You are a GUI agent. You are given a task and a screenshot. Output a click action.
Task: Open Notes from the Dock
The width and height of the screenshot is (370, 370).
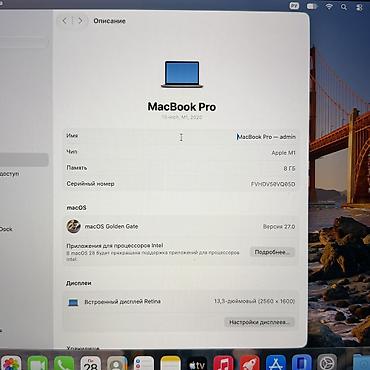click(x=170, y=363)
